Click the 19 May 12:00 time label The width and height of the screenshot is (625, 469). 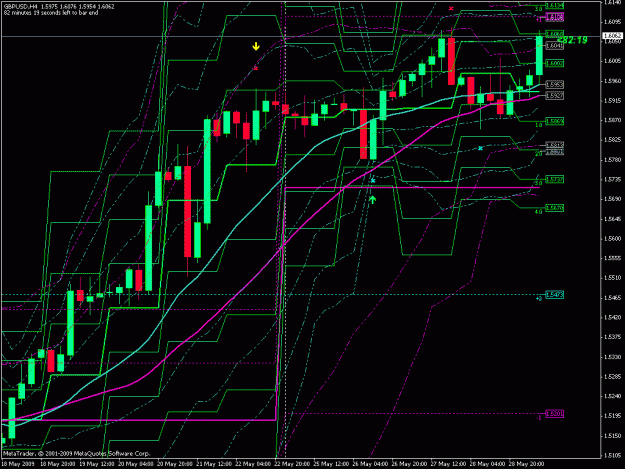tap(96, 464)
